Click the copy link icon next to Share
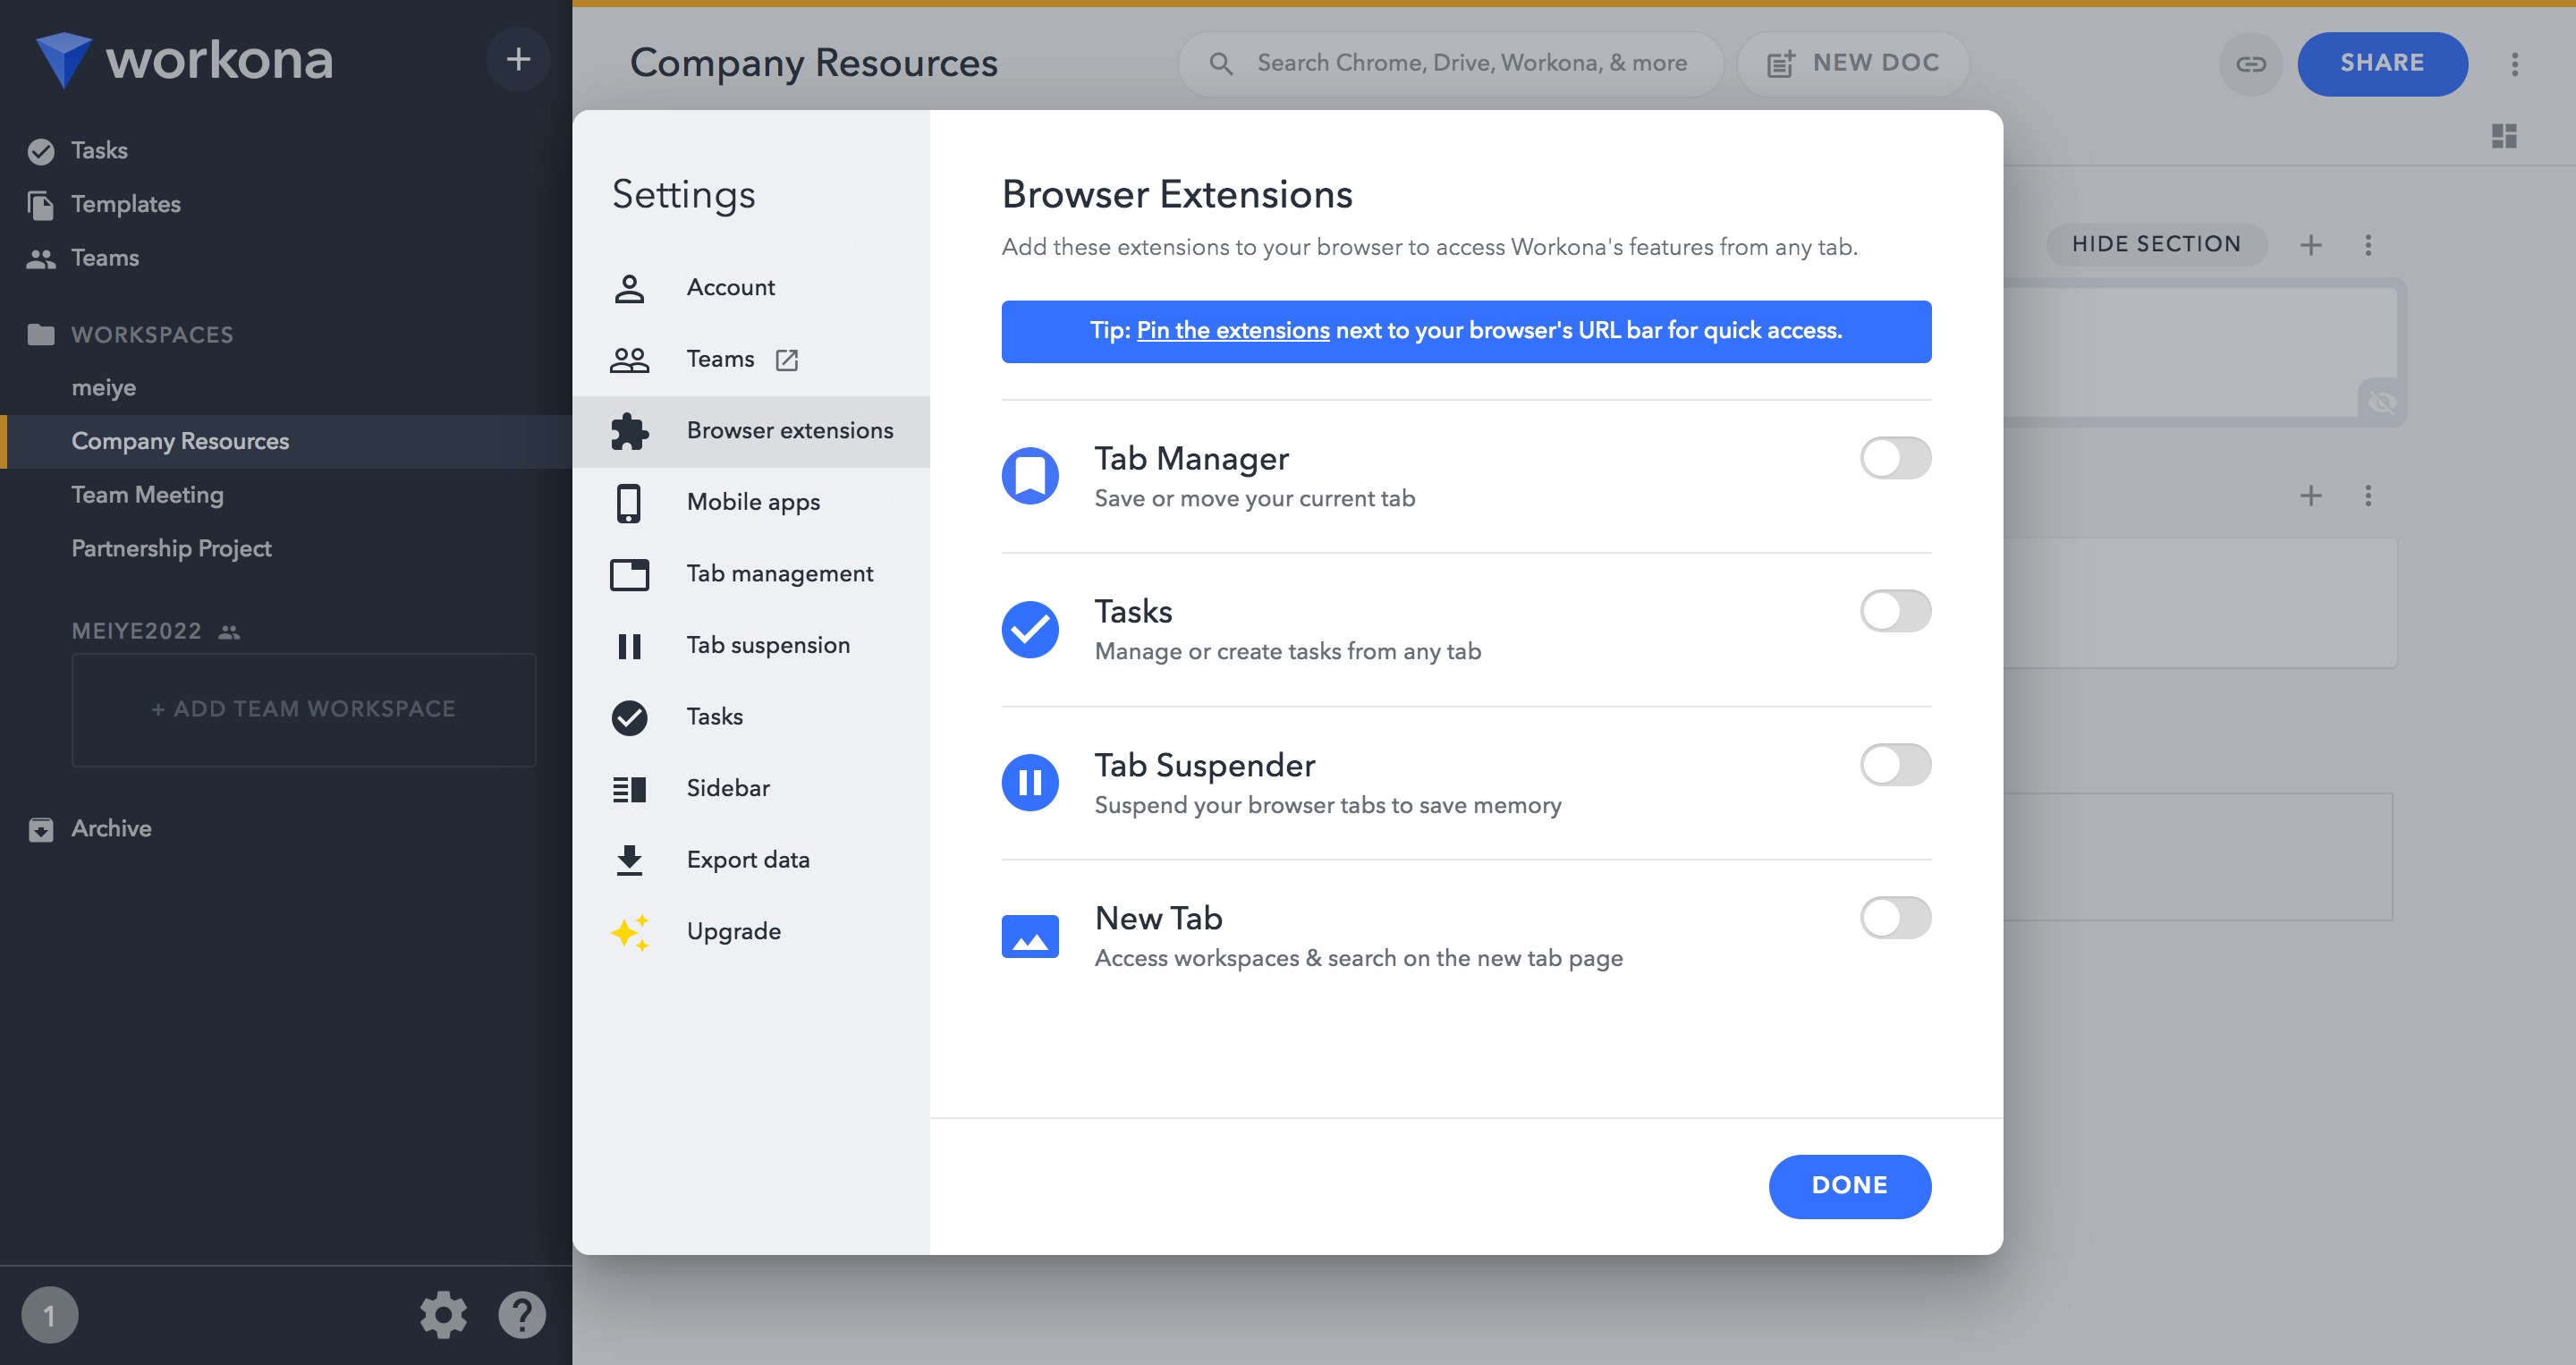 (2250, 64)
